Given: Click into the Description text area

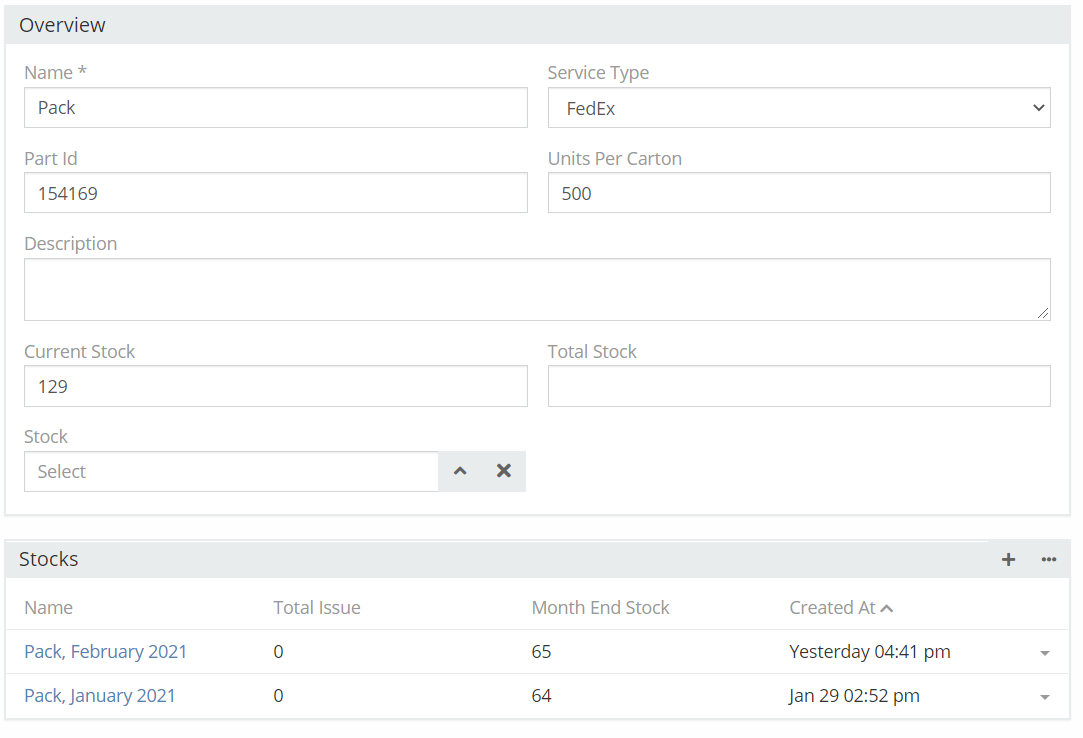Looking at the screenshot, I should 536,290.
